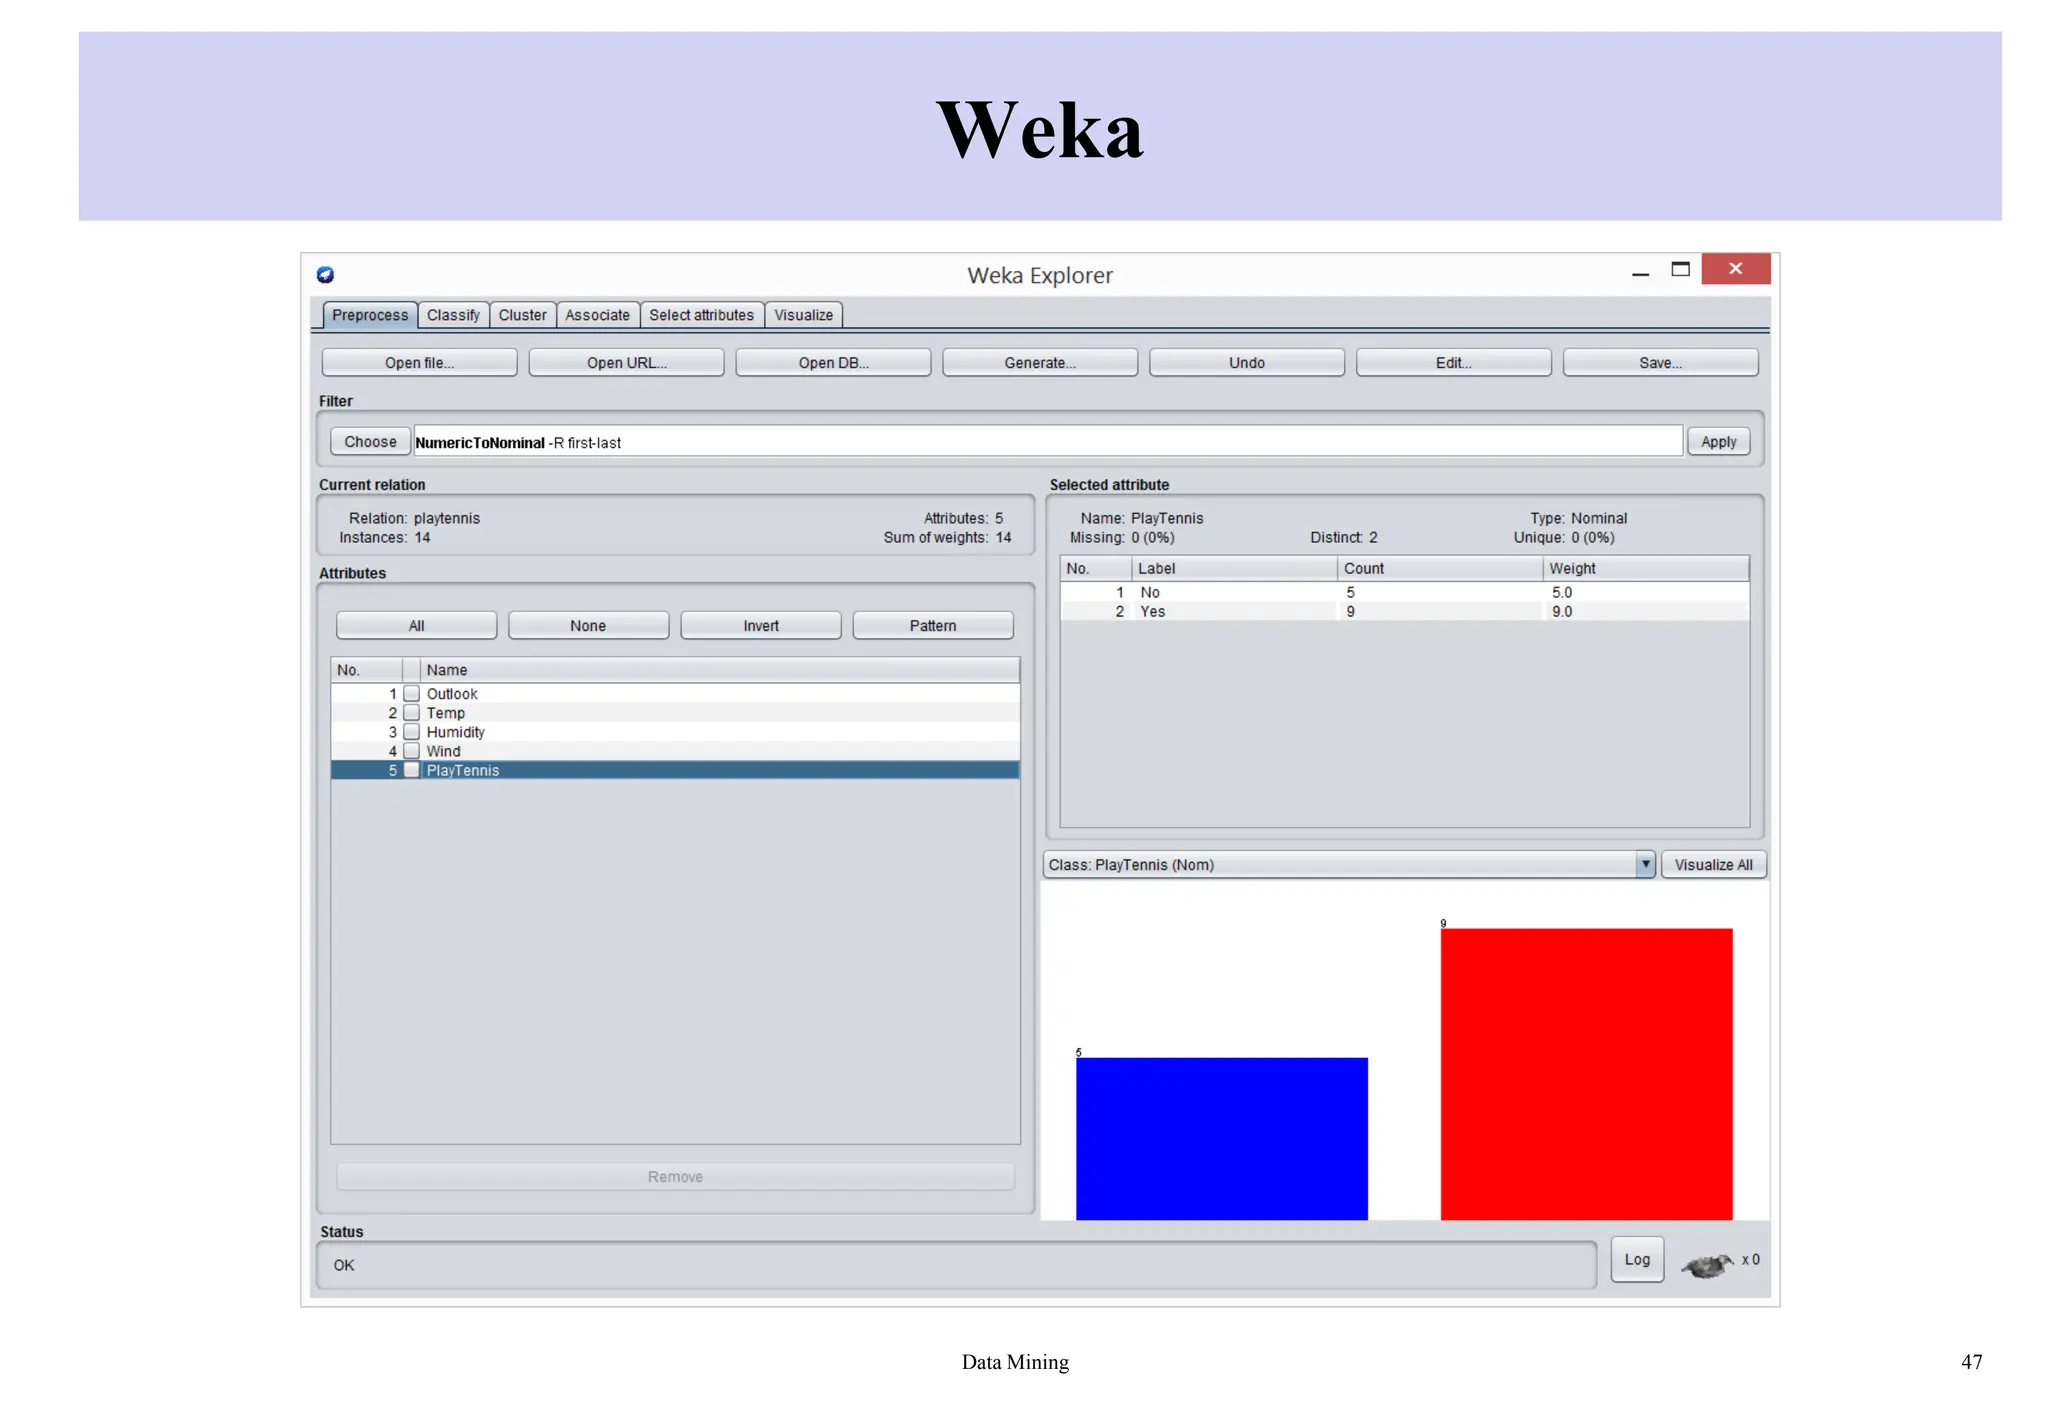Open the Select attributes tab

pos(701,315)
